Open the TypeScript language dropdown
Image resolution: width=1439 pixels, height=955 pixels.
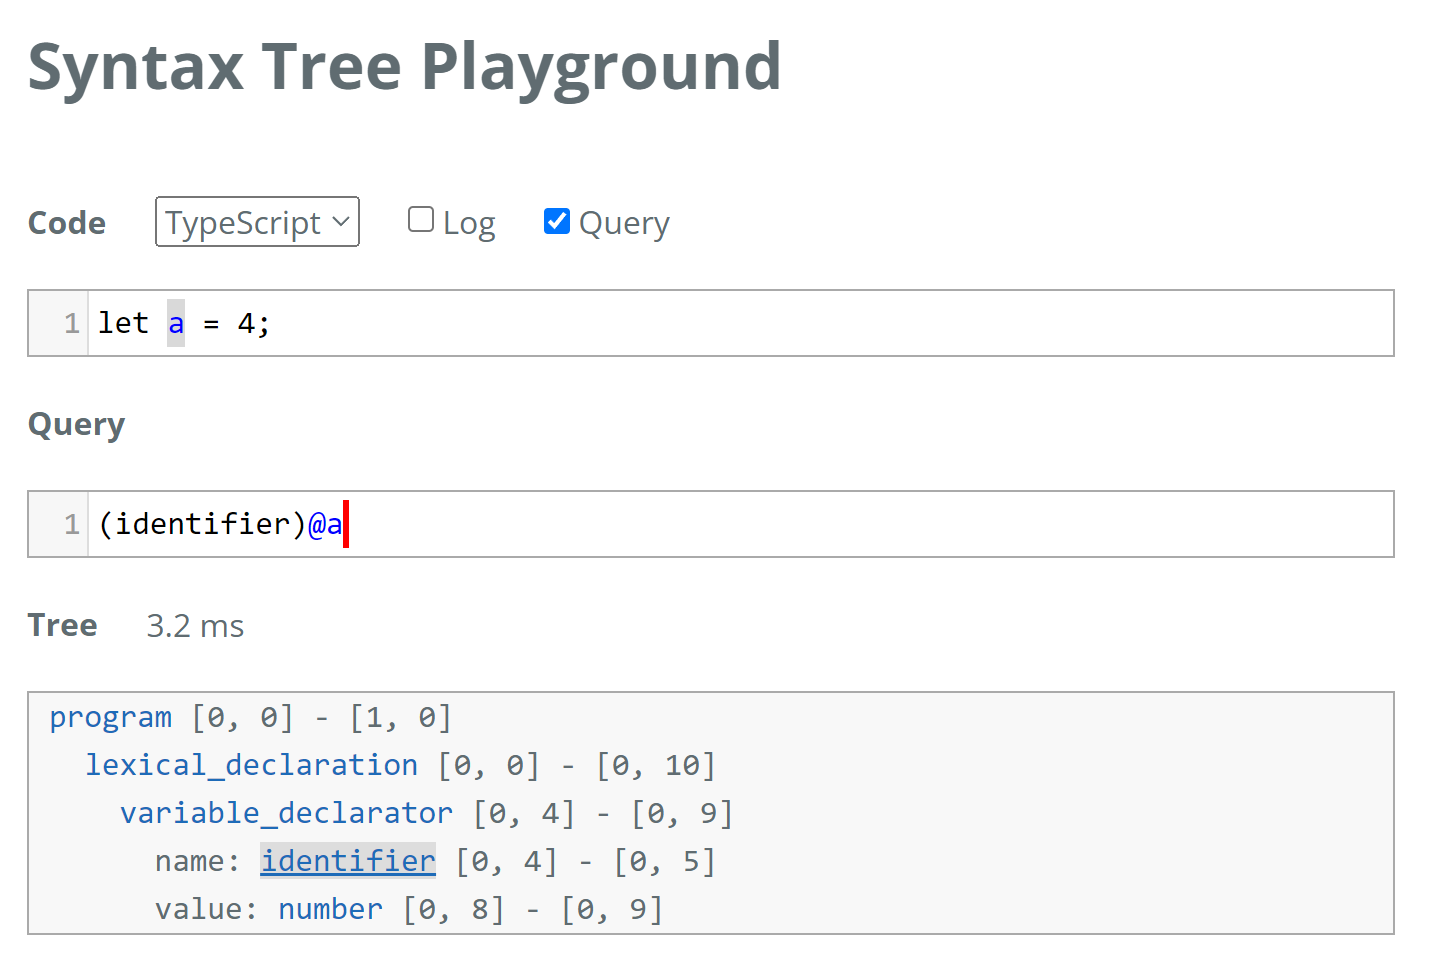[x=257, y=222]
